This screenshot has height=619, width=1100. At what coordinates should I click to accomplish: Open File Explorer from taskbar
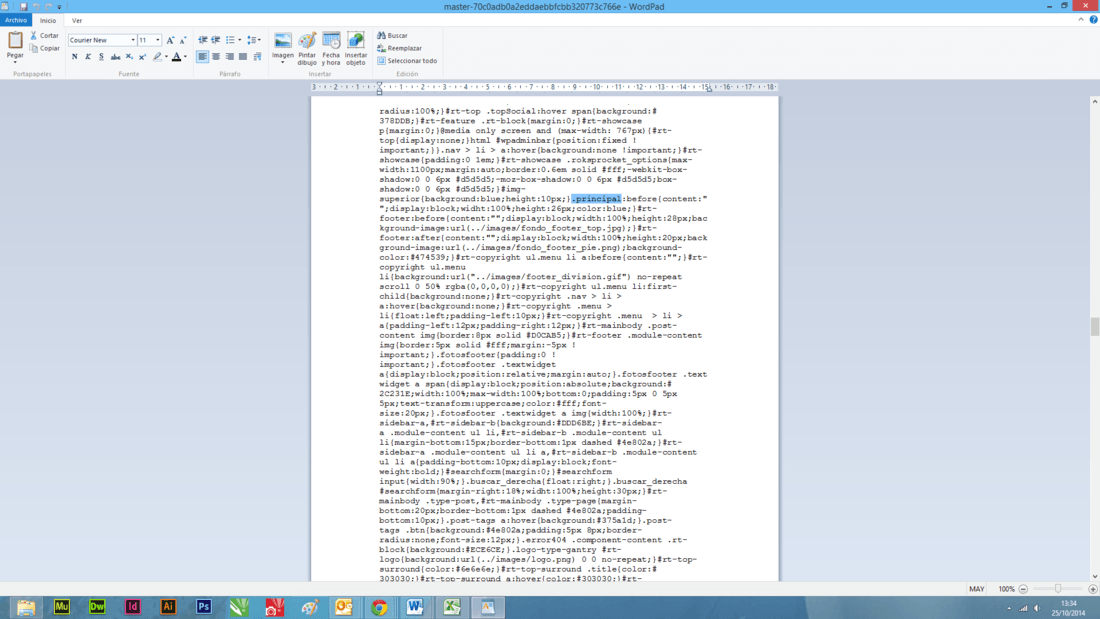[26, 607]
